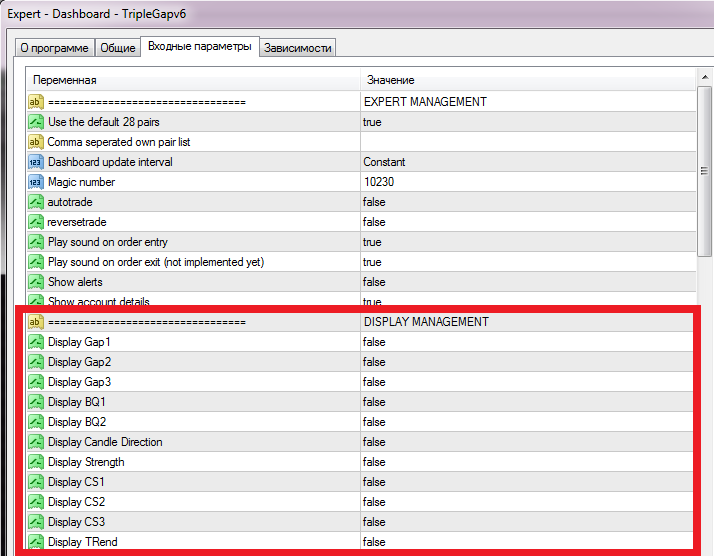
Task: Open the О программе tab
Action: (54, 48)
